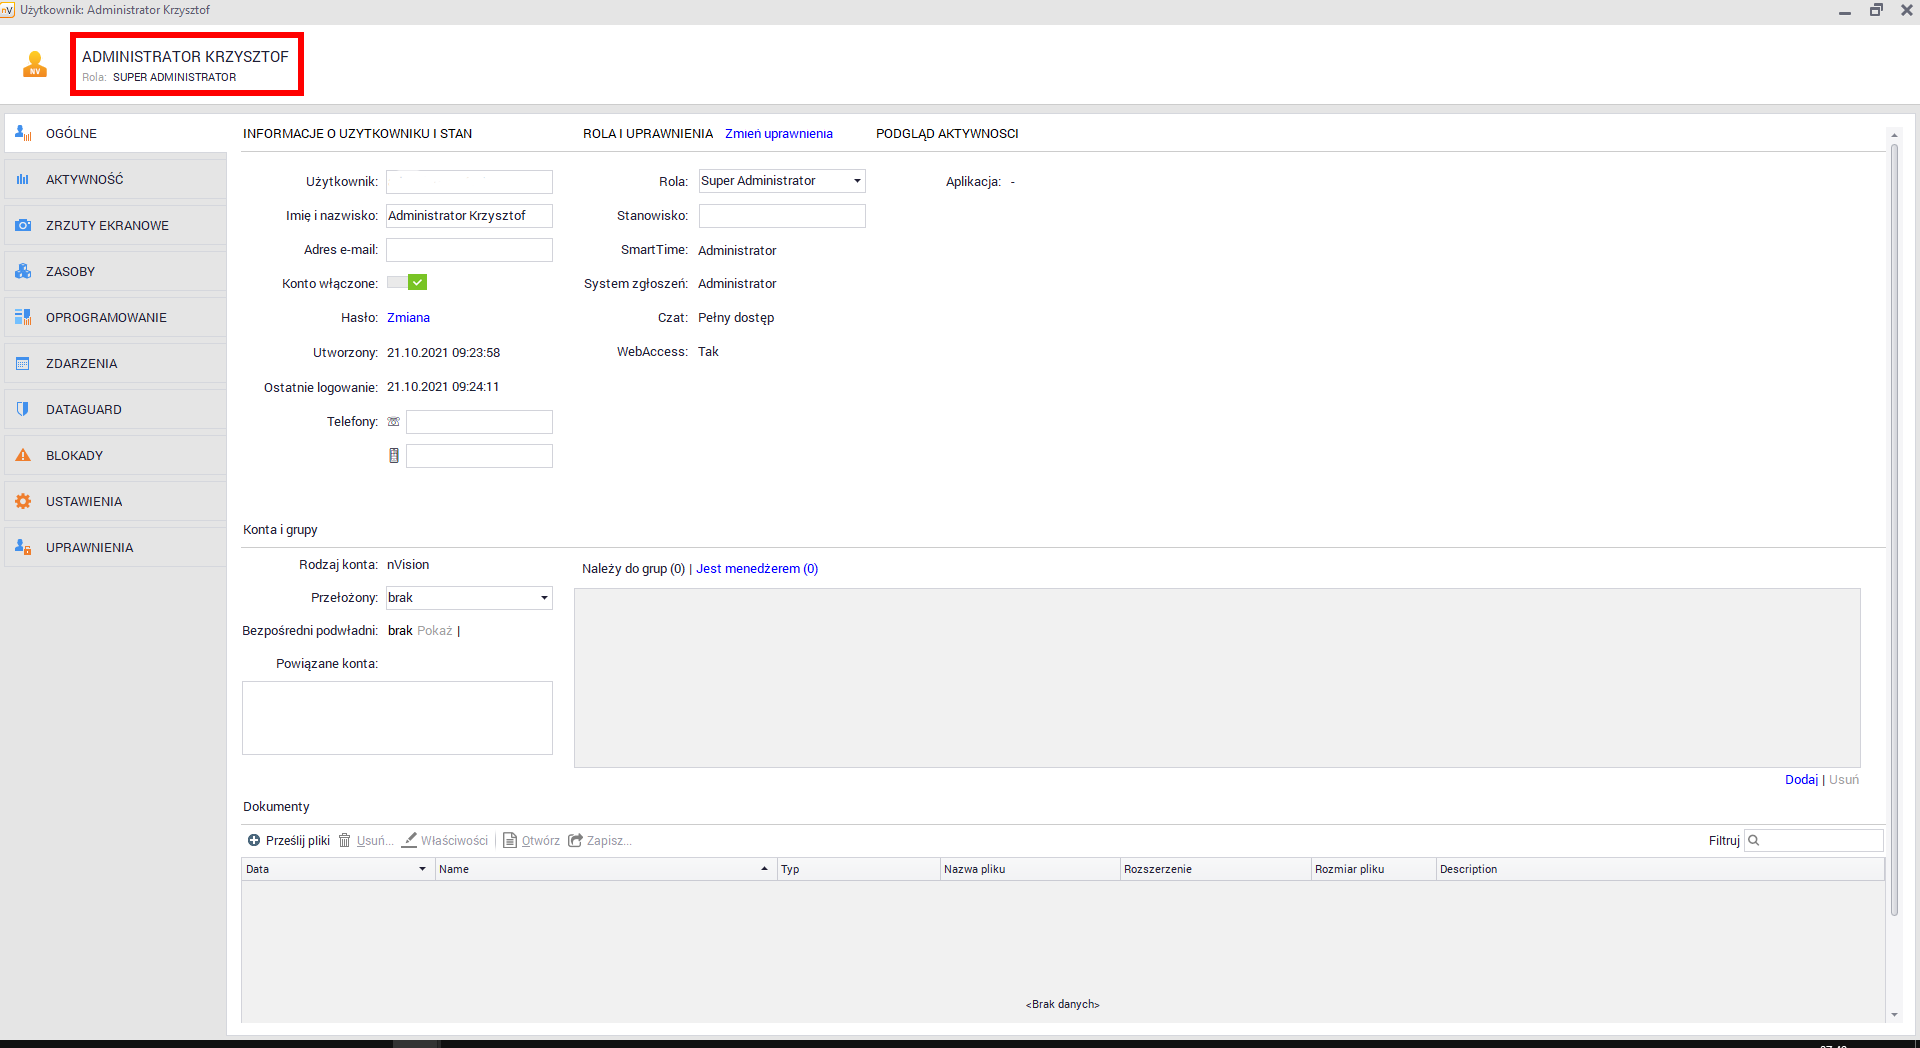Open the Data column filter arrow
Screen dimensions: 1920x1048
click(422, 870)
